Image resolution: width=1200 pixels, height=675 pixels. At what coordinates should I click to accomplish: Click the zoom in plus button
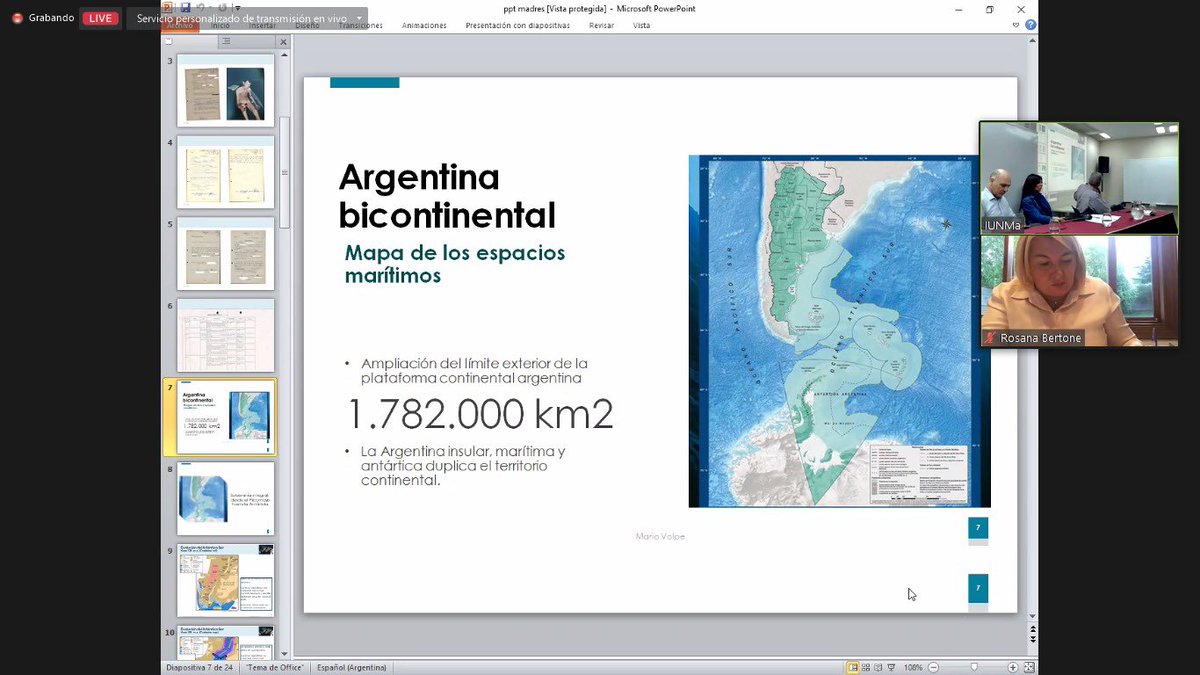tap(1012, 667)
